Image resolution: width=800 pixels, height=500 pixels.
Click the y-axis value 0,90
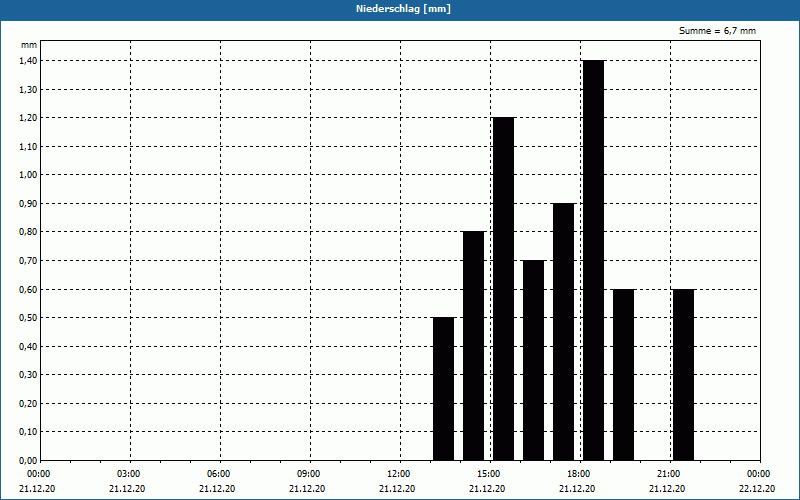click(29, 204)
